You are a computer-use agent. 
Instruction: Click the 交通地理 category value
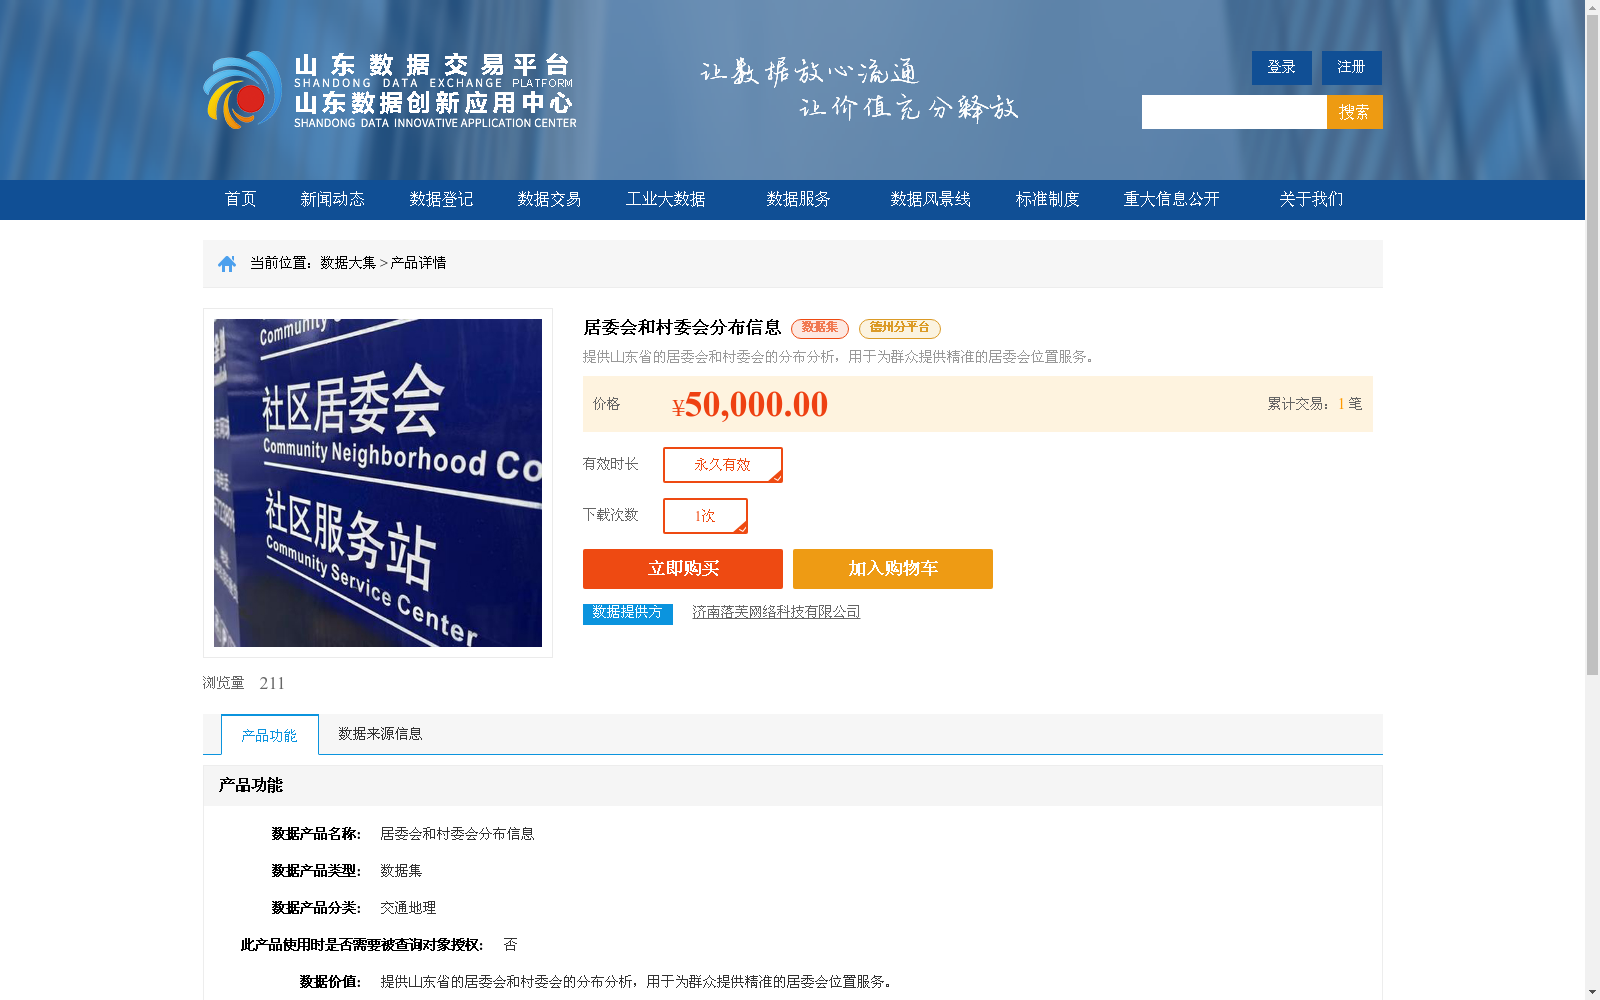408,908
